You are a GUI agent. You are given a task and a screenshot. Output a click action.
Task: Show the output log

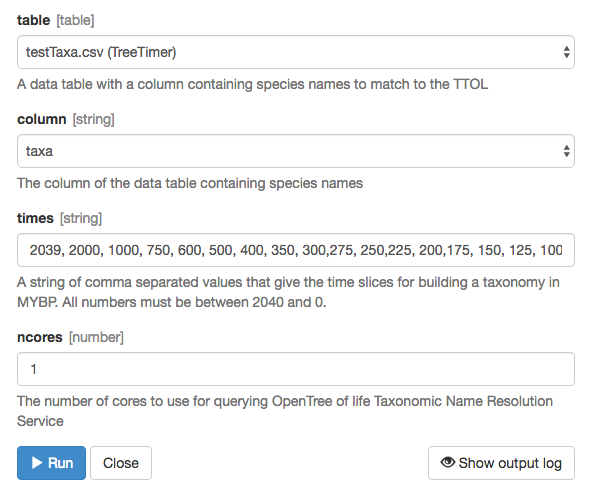[501, 463]
